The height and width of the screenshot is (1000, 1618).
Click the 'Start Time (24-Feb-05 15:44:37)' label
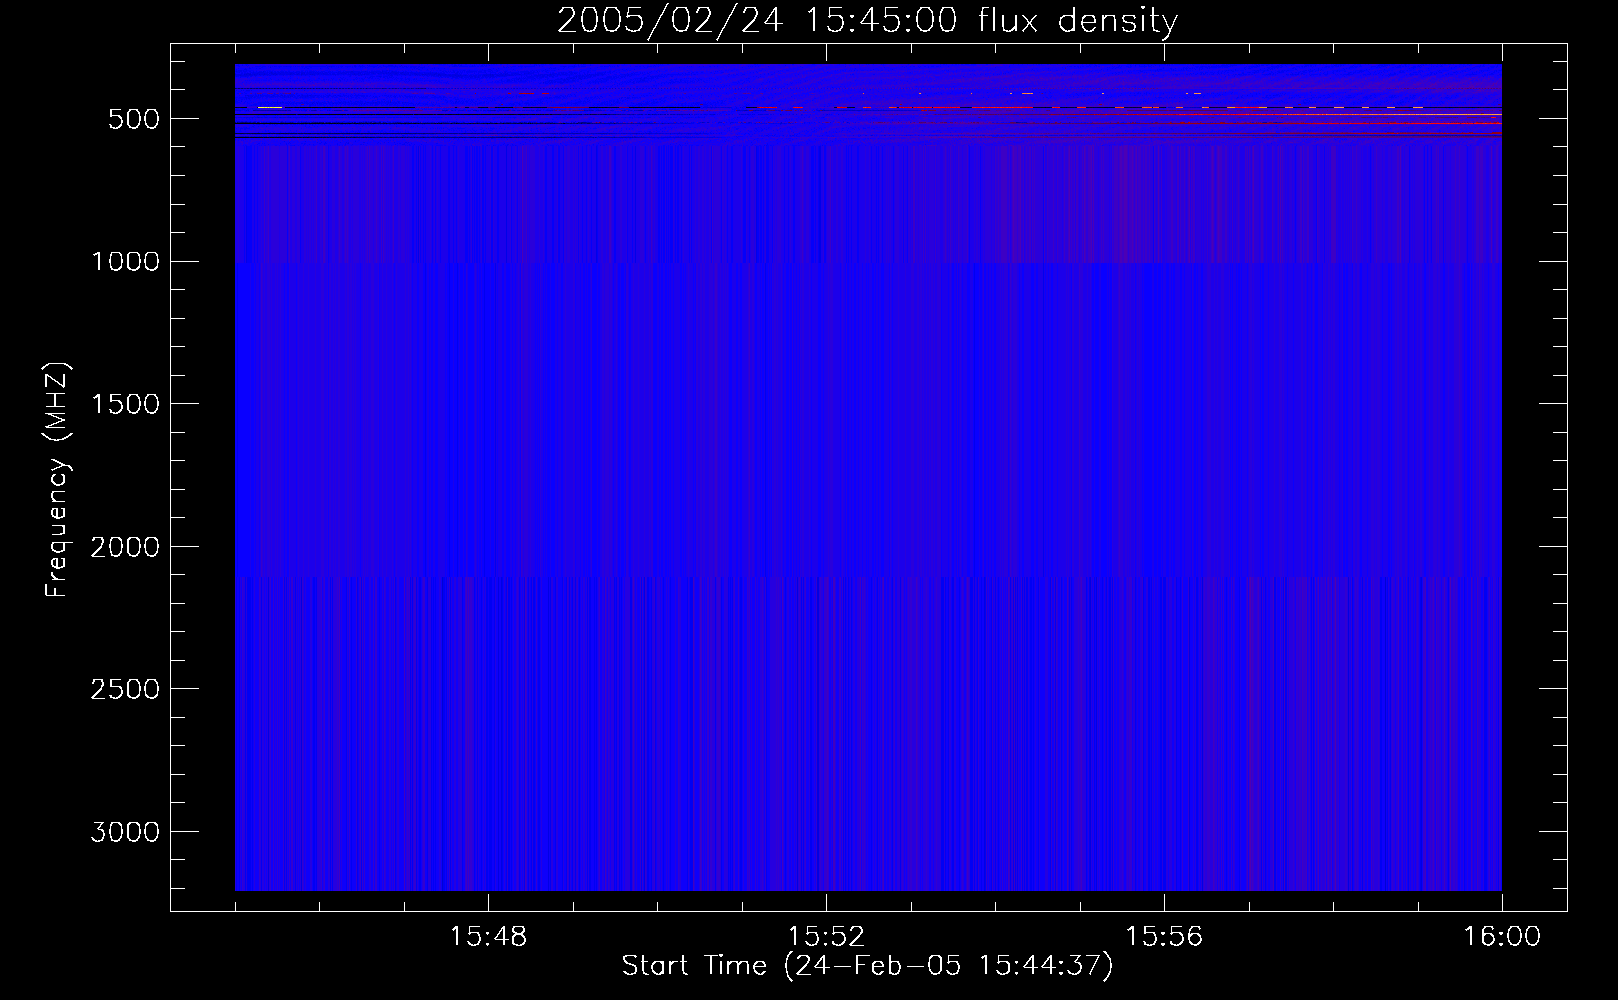click(x=867, y=966)
